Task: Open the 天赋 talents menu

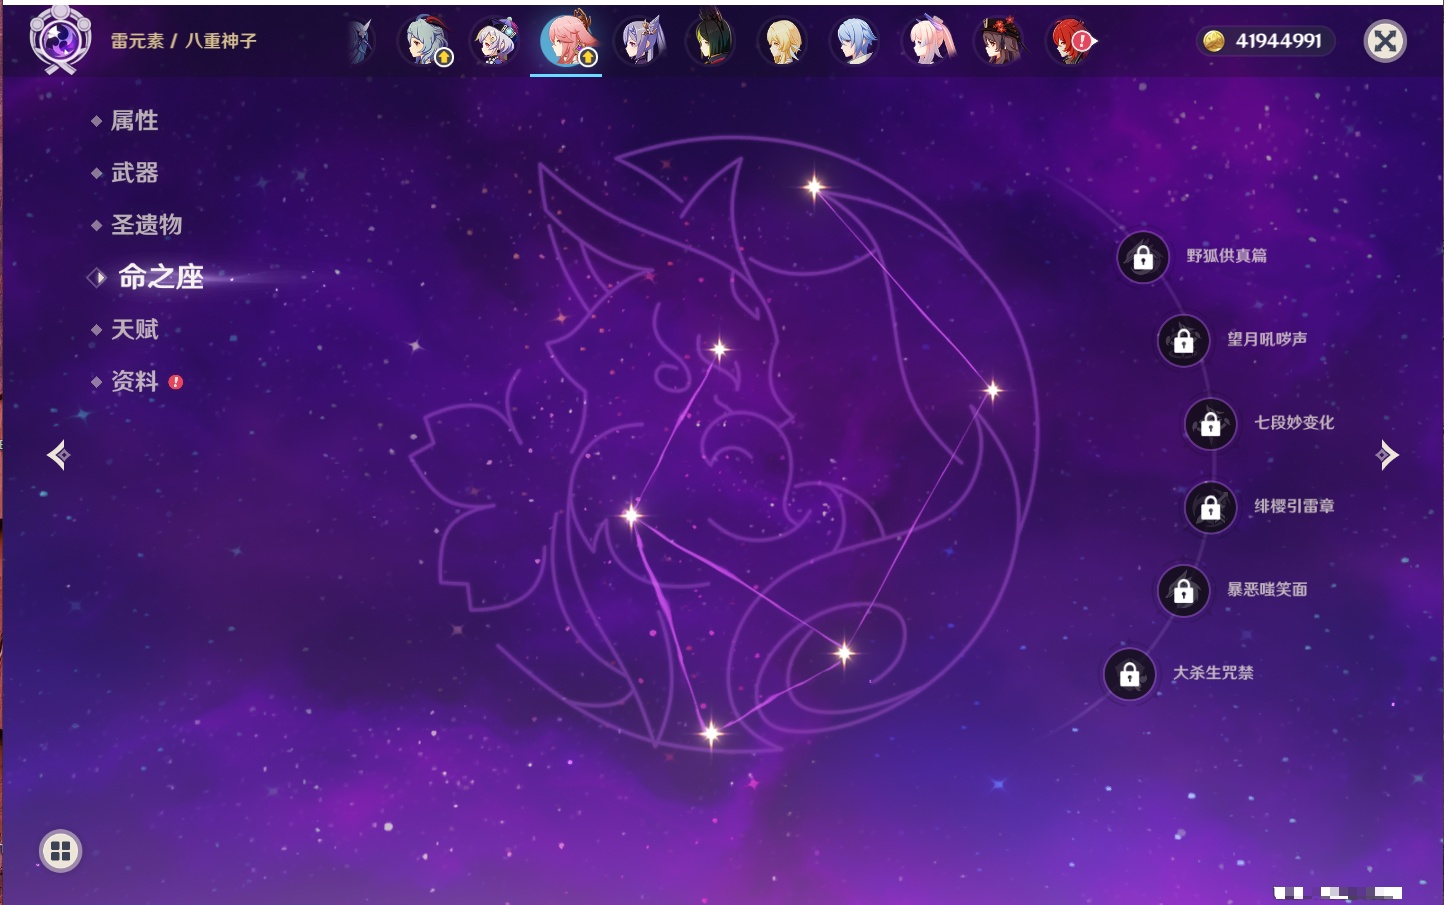Action: point(134,329)
